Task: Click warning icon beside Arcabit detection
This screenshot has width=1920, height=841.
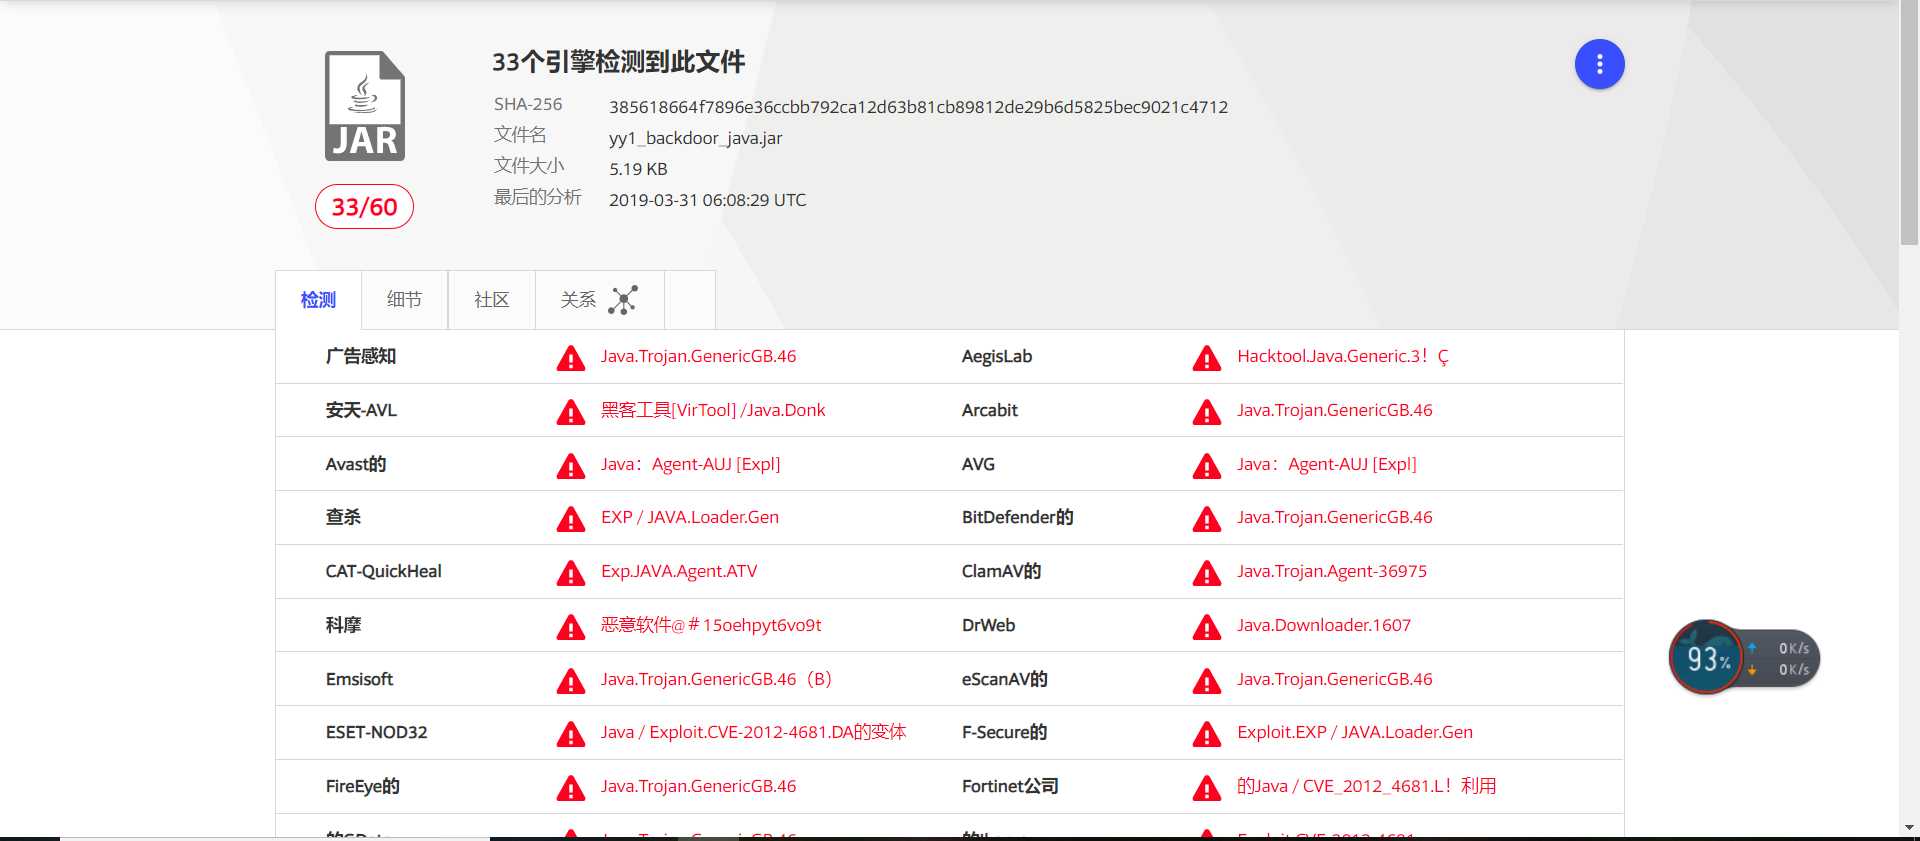Action: 1207,412
